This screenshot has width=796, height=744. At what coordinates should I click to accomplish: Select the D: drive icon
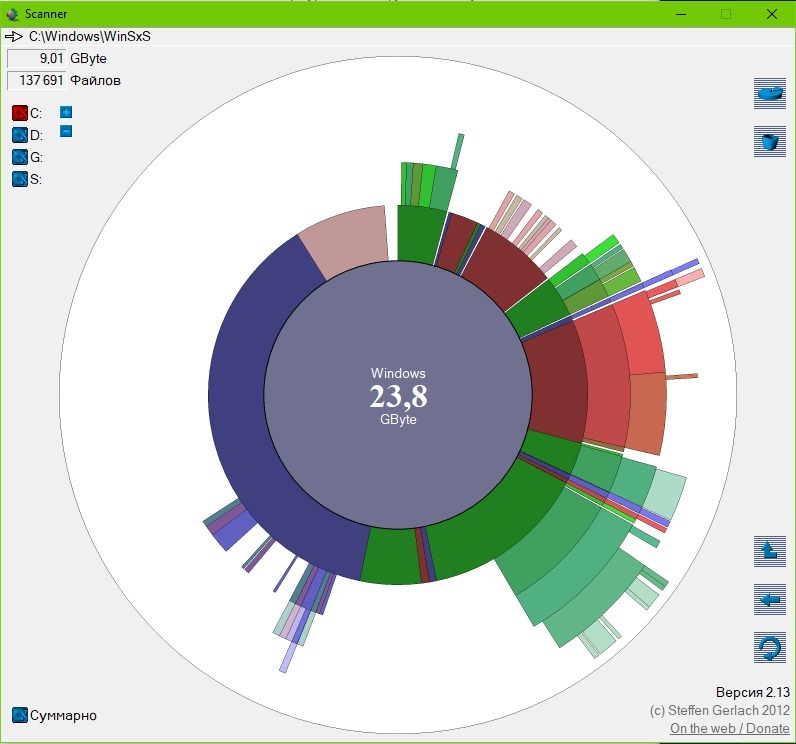[x=20, y=135]
